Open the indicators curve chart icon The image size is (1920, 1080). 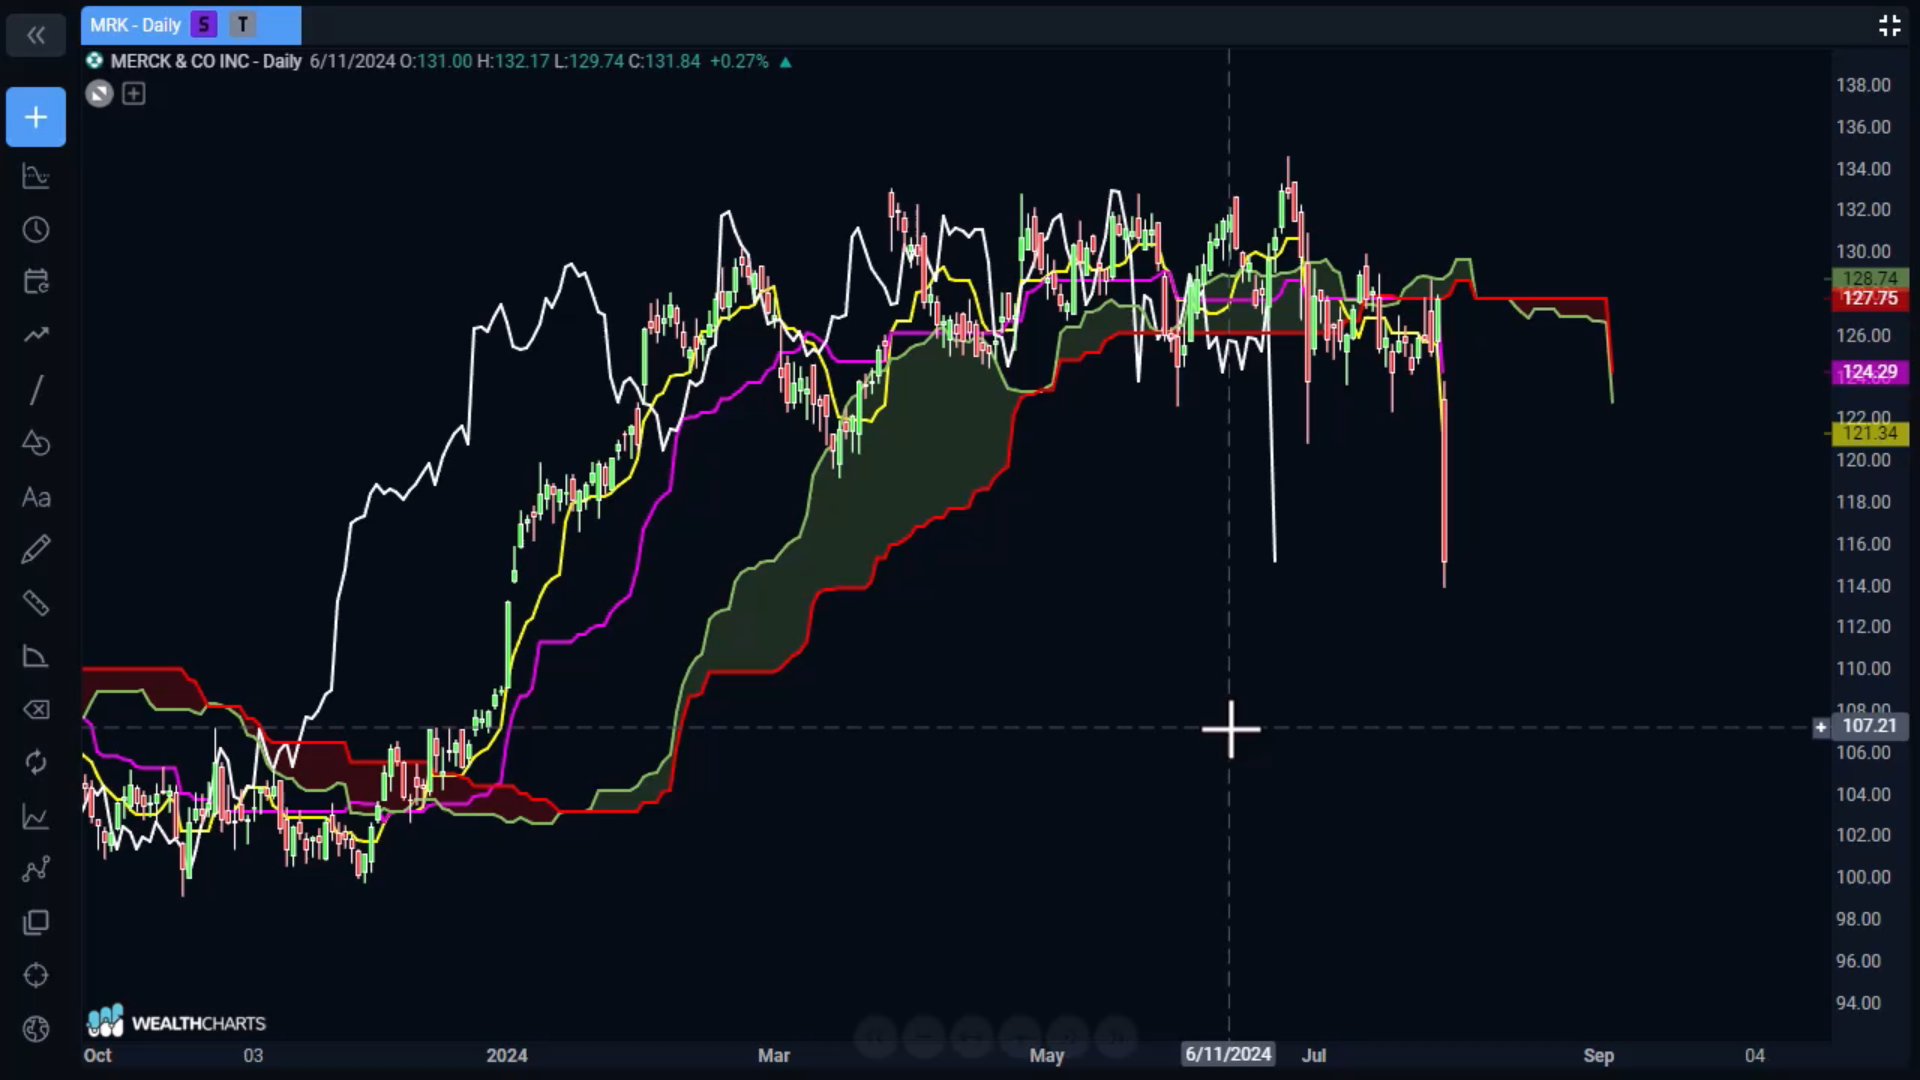pos(36,176)
